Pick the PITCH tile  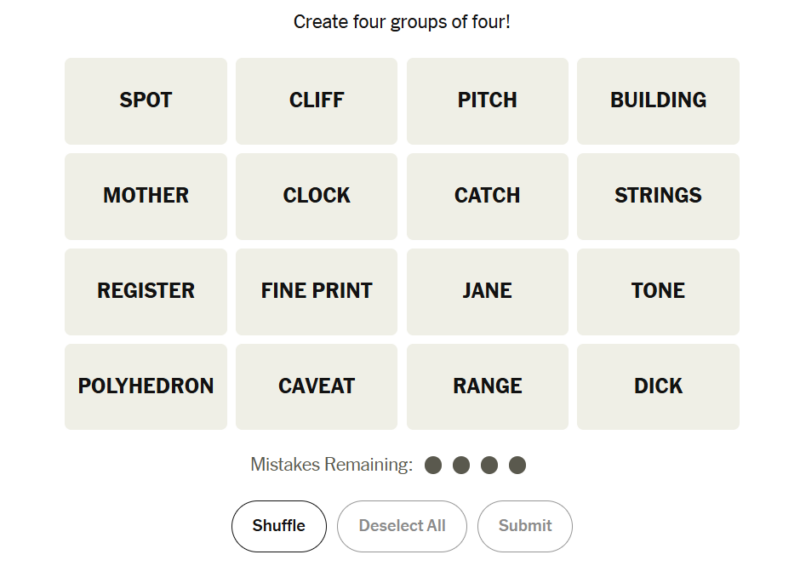pos(487,101)
